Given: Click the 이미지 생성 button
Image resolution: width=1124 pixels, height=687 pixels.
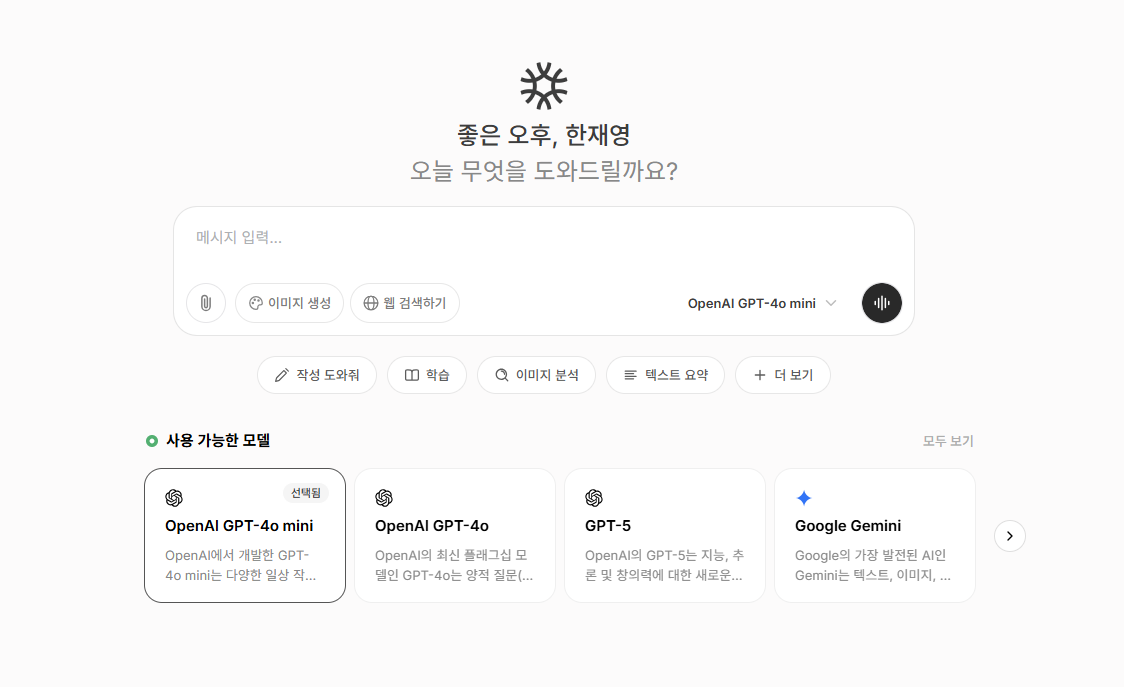Looking at the screenshot, I should (x=290, y=303).
